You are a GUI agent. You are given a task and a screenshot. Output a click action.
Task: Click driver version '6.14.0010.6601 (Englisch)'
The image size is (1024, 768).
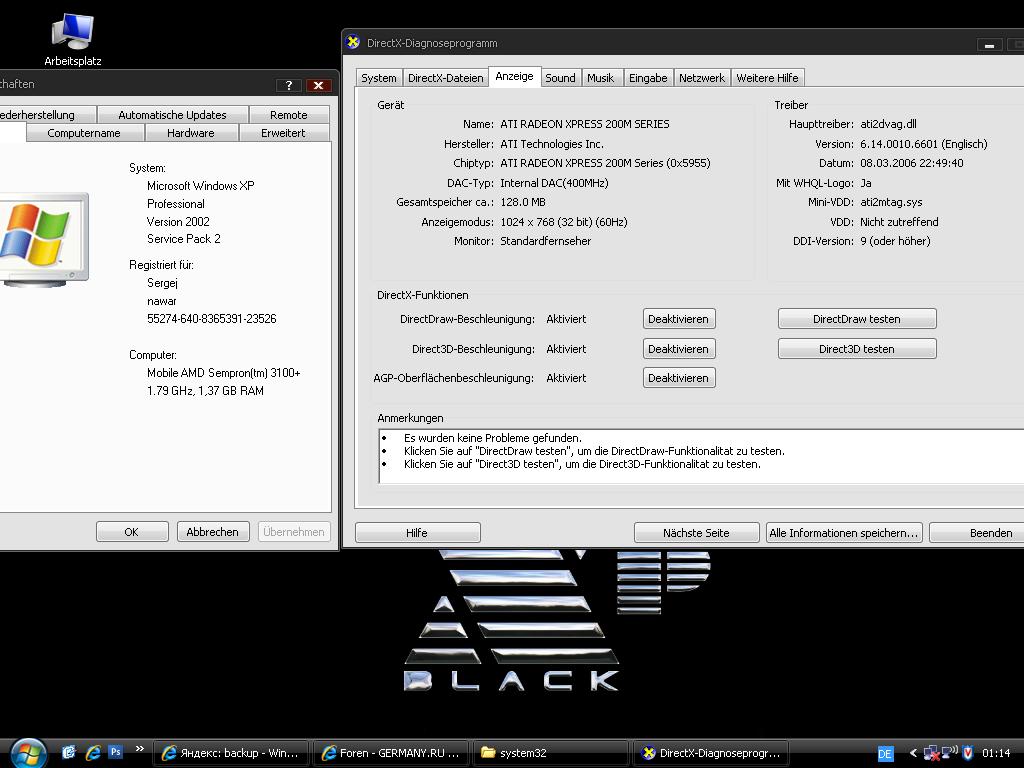coord(923,144)
